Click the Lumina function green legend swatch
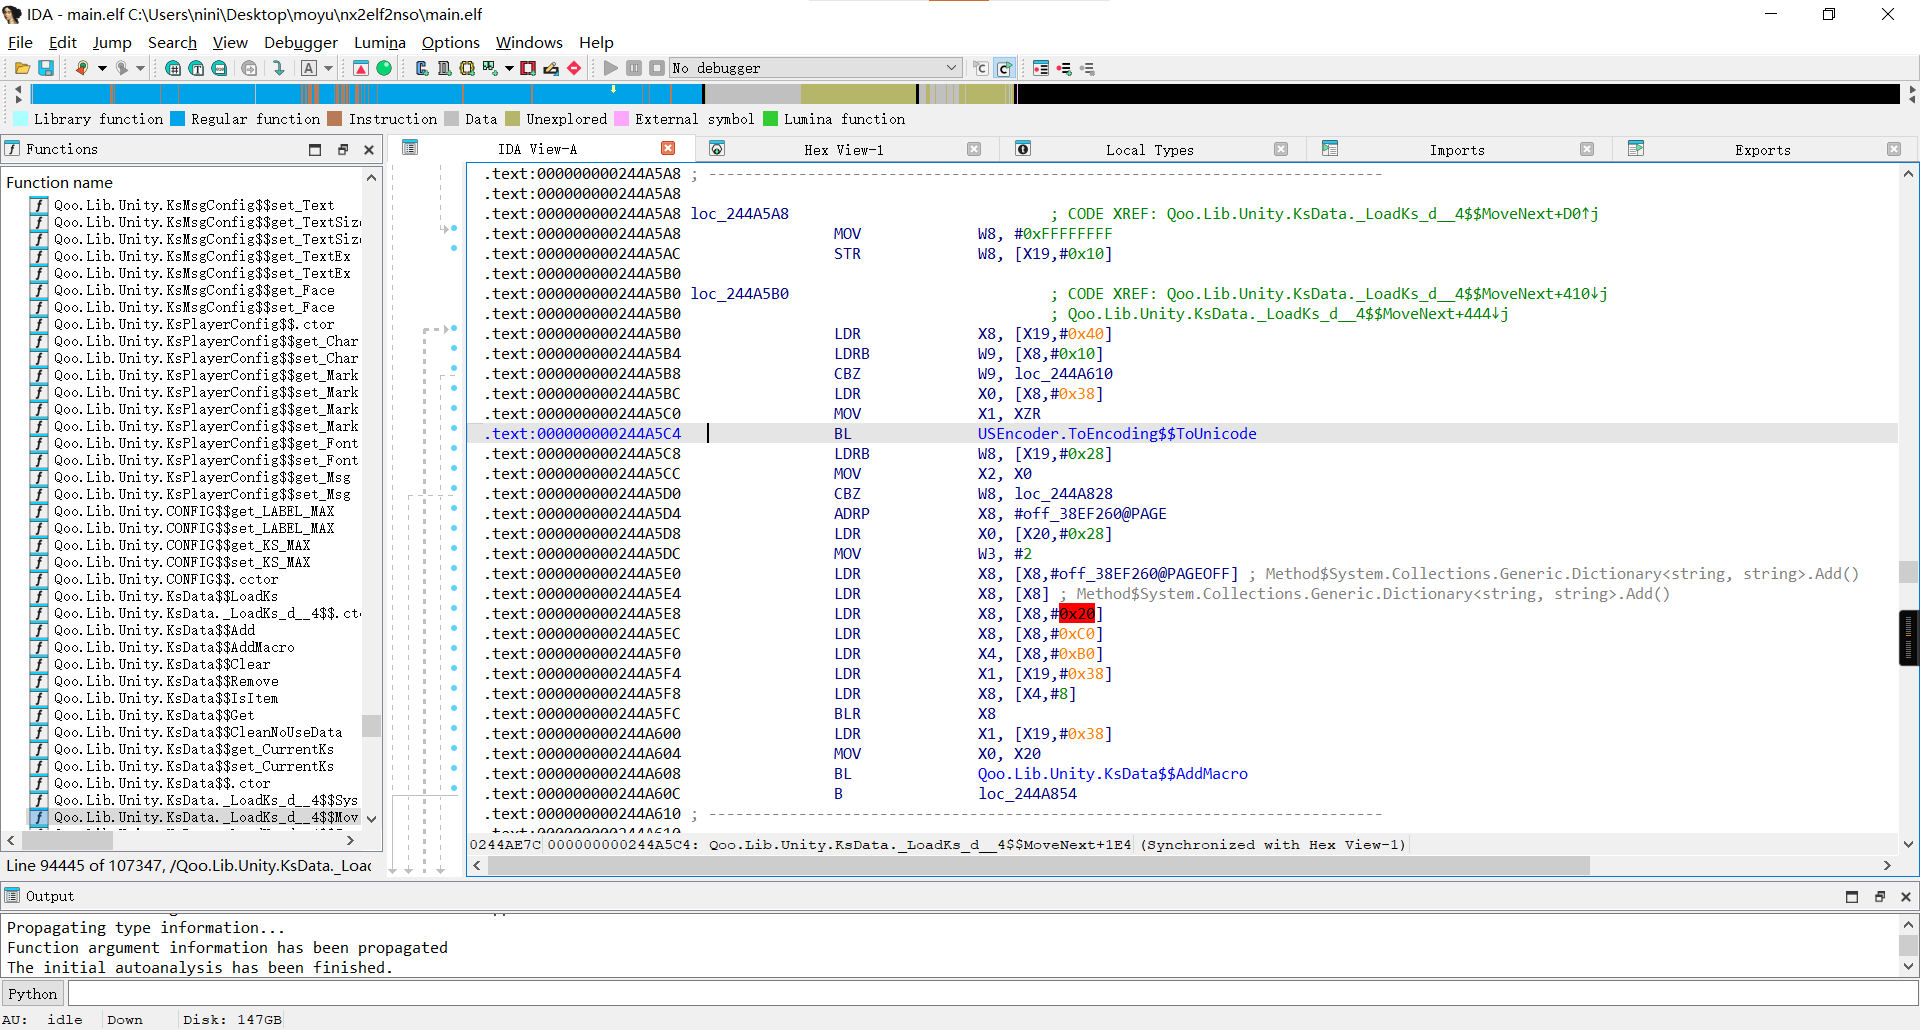The width and height of the screenshot is (1920, 1030). (770, 118)
